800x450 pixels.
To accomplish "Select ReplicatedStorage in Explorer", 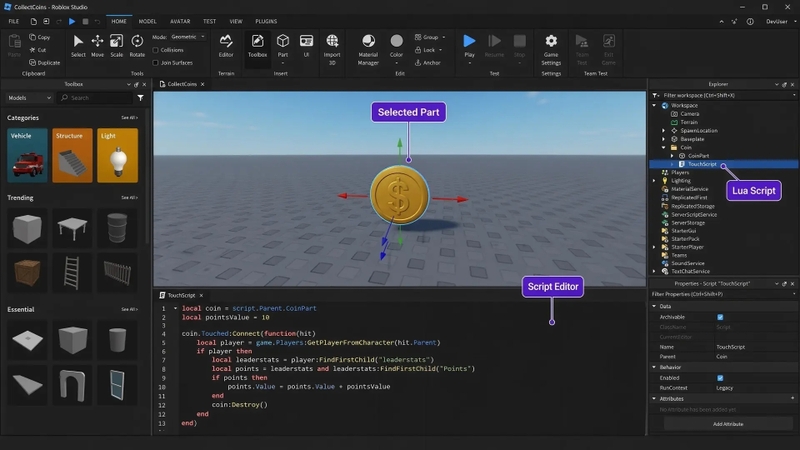I will pos(692,206).
